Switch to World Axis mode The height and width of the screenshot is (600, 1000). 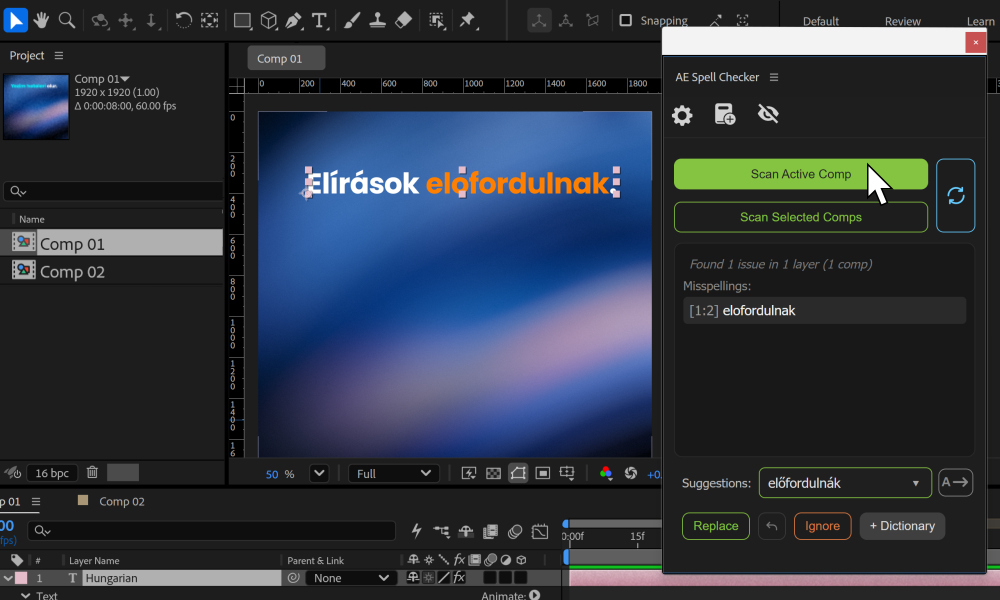point(566,20)
